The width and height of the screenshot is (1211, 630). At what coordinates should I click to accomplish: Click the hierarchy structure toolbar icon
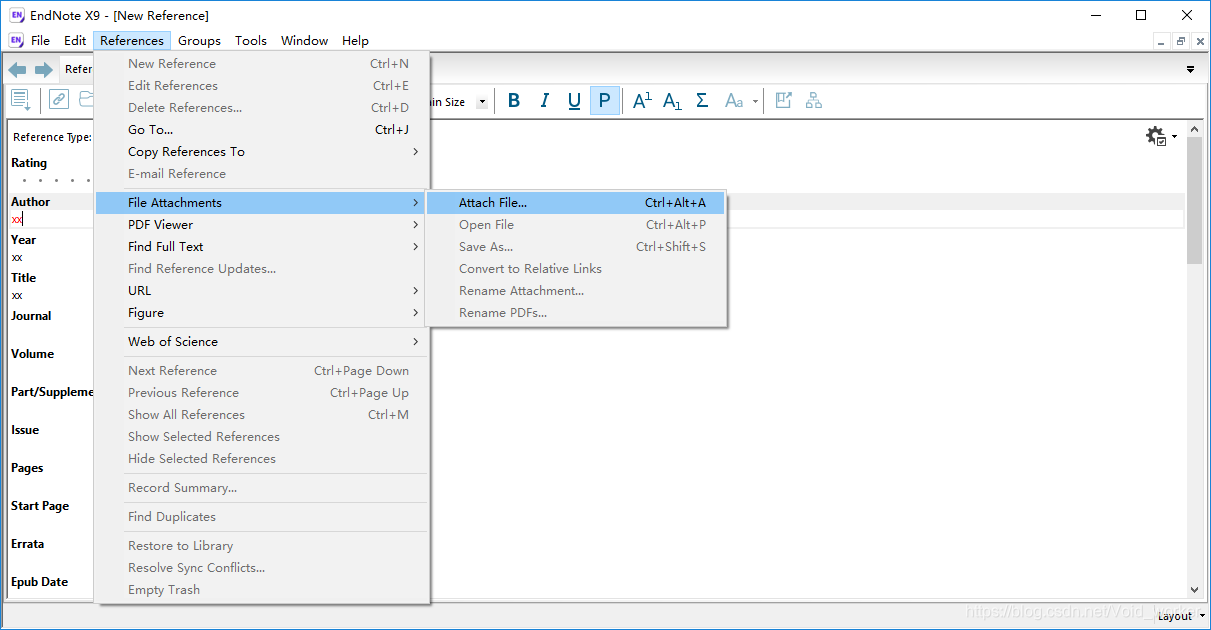point(813,101)
